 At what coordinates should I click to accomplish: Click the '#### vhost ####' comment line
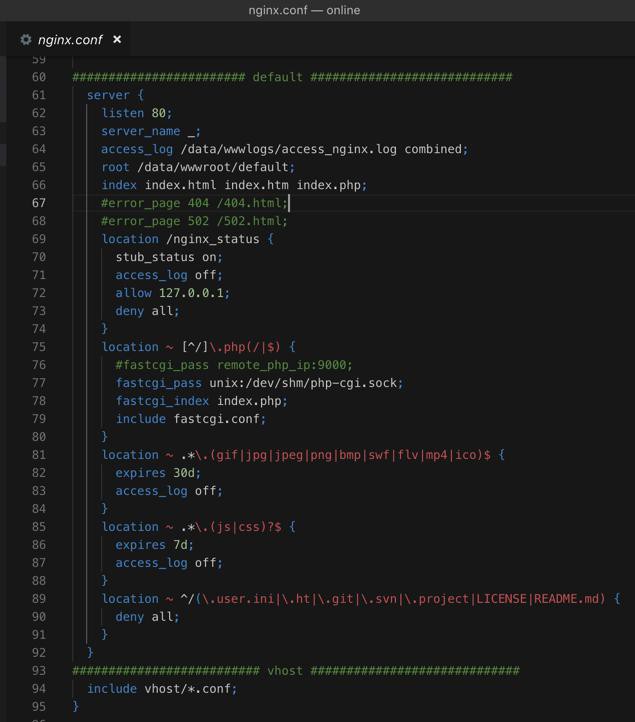point(296,670)
